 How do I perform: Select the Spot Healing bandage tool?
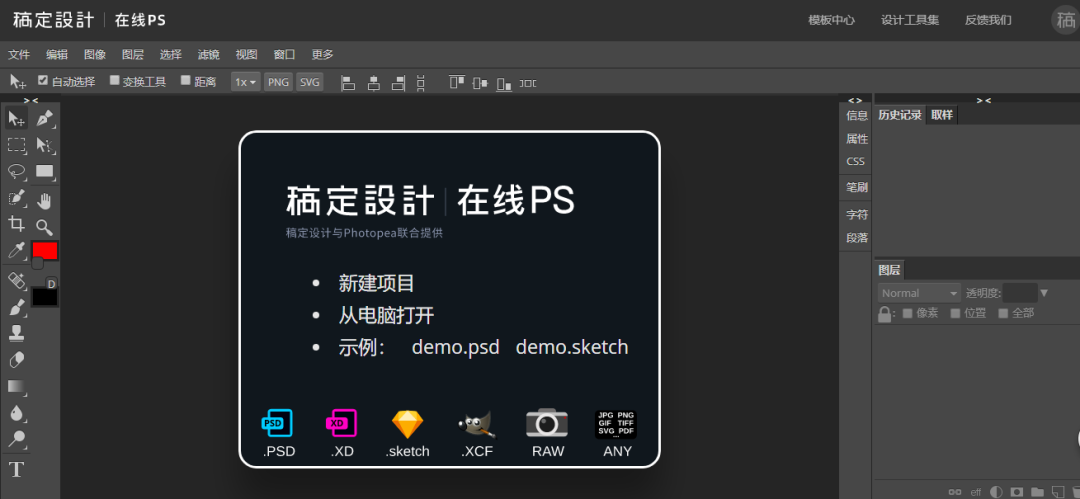point(17,281)
